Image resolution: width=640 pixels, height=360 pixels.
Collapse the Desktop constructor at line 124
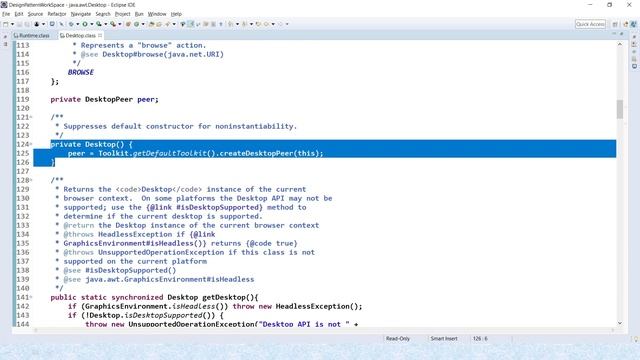point(31,144)
